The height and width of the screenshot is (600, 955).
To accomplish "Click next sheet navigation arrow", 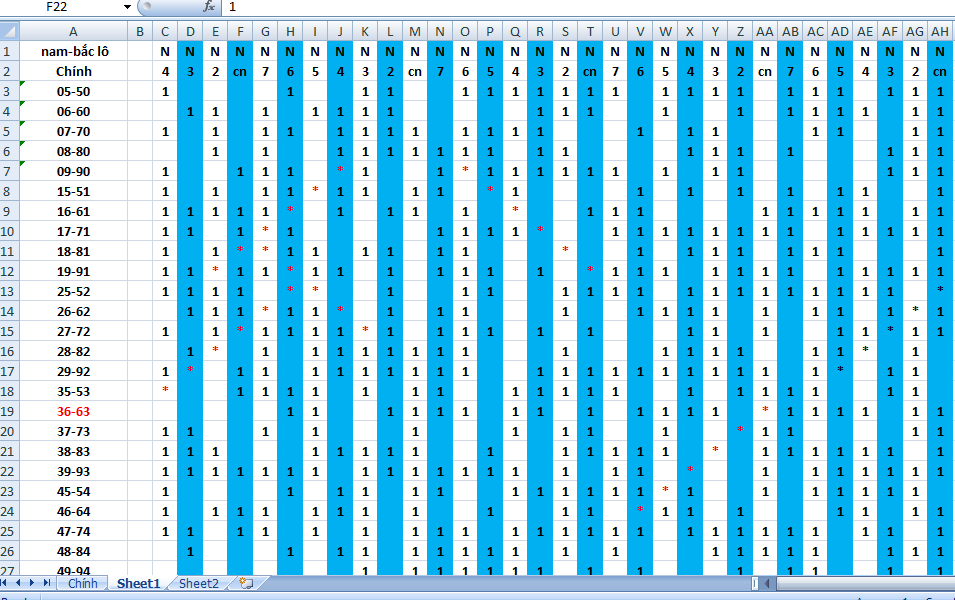I will point(33,583).
